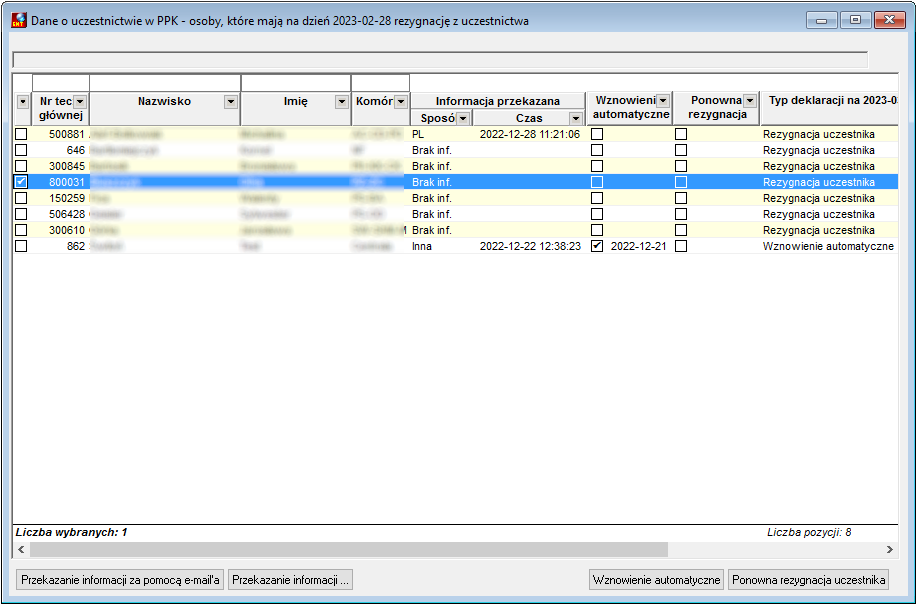Screen dimensions: 917x605
Task: Open the Wznowienie automatyczne filter dropdown
Action: tap(663, 101)
